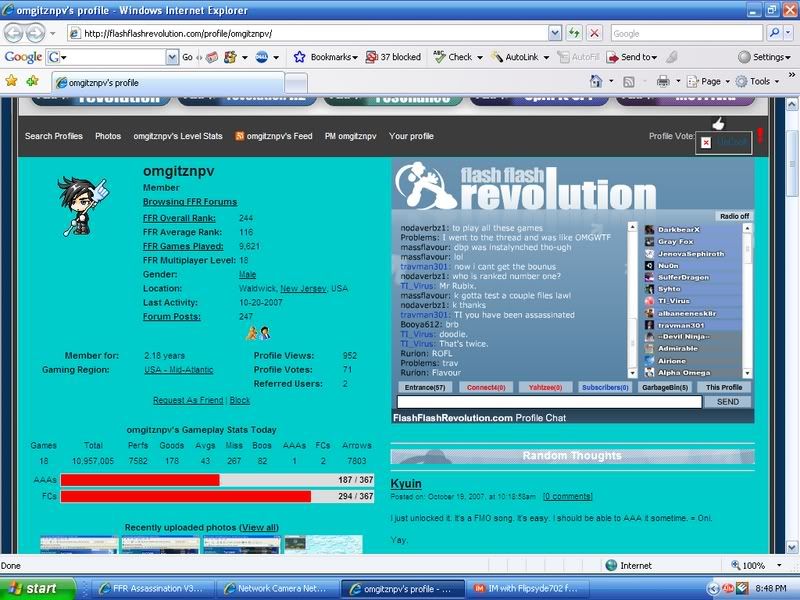Image resolution: width=800 pixels, height=600 pixels.
Task: Open FFR Assassination V3 taskbar window
Action: [x=145, y=588]
